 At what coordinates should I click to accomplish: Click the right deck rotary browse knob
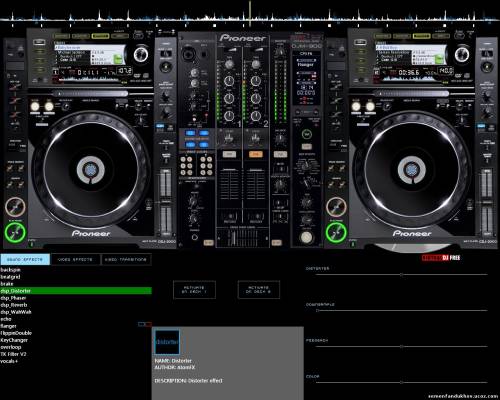tap(462, 54)
